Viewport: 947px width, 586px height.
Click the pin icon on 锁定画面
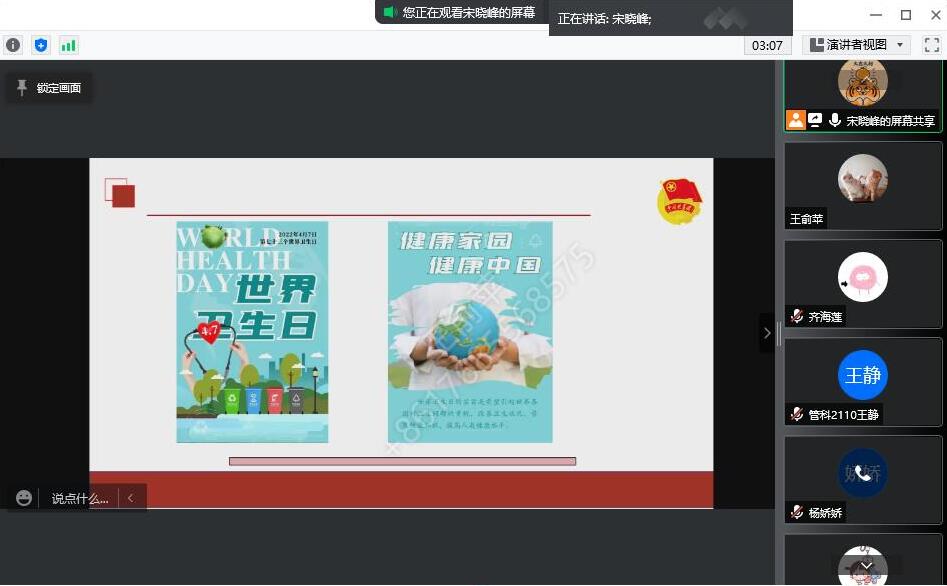22,88
